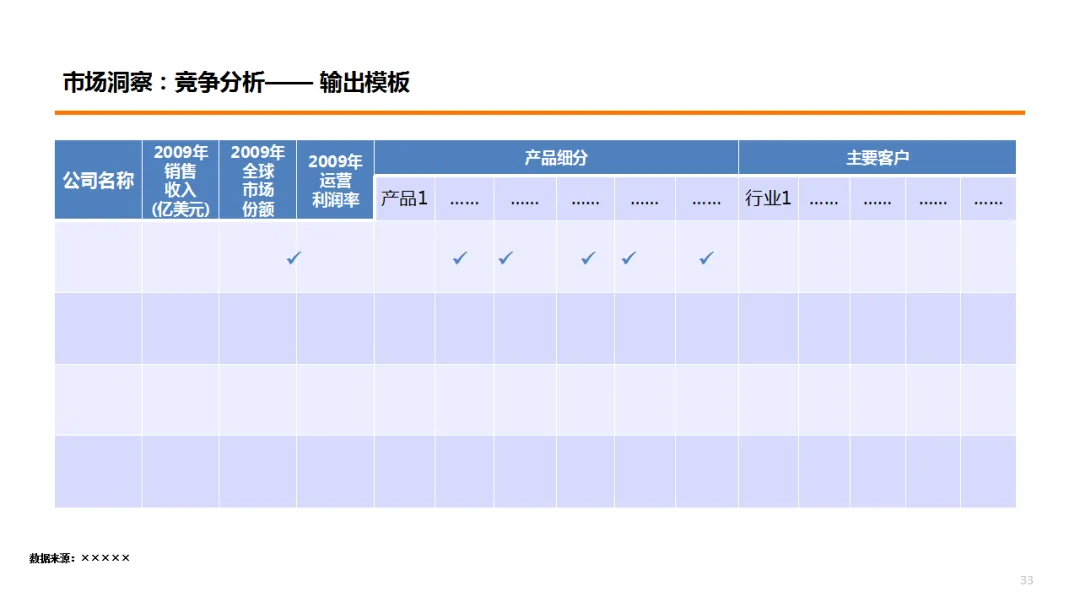Select the 2009年全球市场份额 header cell
1080x608 pixels.
pyautogui.click(x=258, y=180)
